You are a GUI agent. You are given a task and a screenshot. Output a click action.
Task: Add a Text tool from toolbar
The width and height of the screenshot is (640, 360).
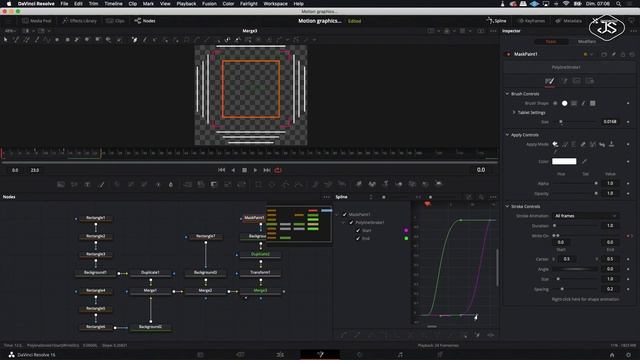tap(87, 184)
